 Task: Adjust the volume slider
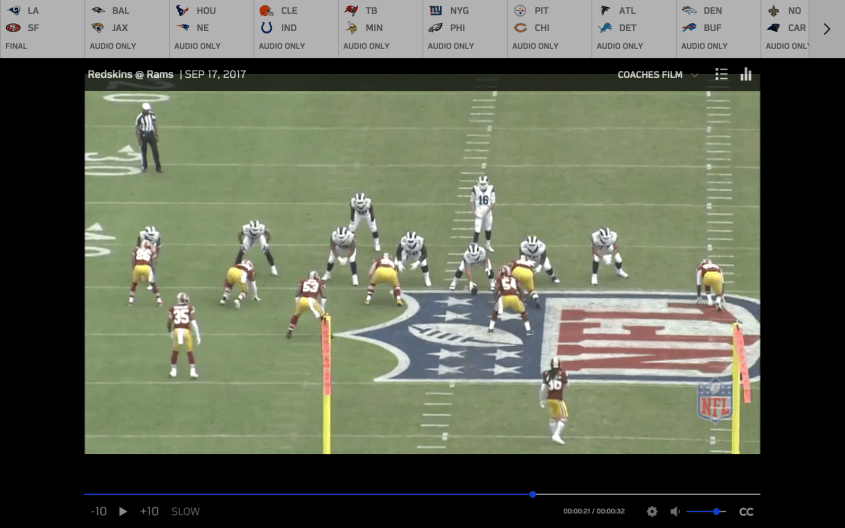(718, 511)
